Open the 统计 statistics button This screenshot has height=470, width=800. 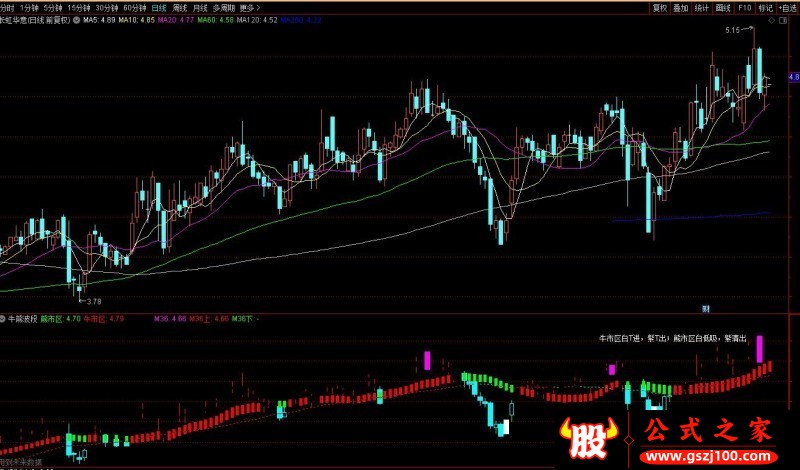(702, 8)
